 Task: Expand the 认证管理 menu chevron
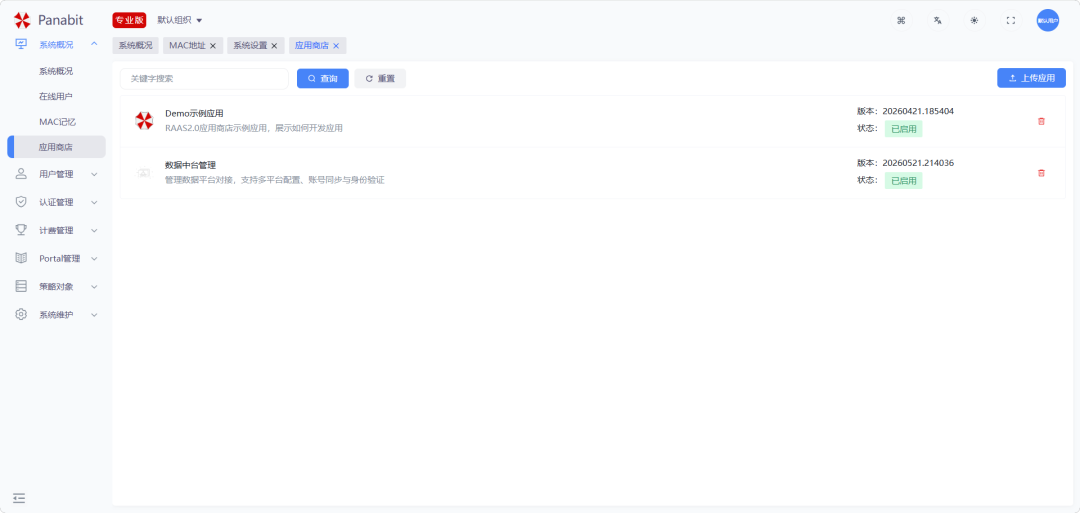point(94,202)
